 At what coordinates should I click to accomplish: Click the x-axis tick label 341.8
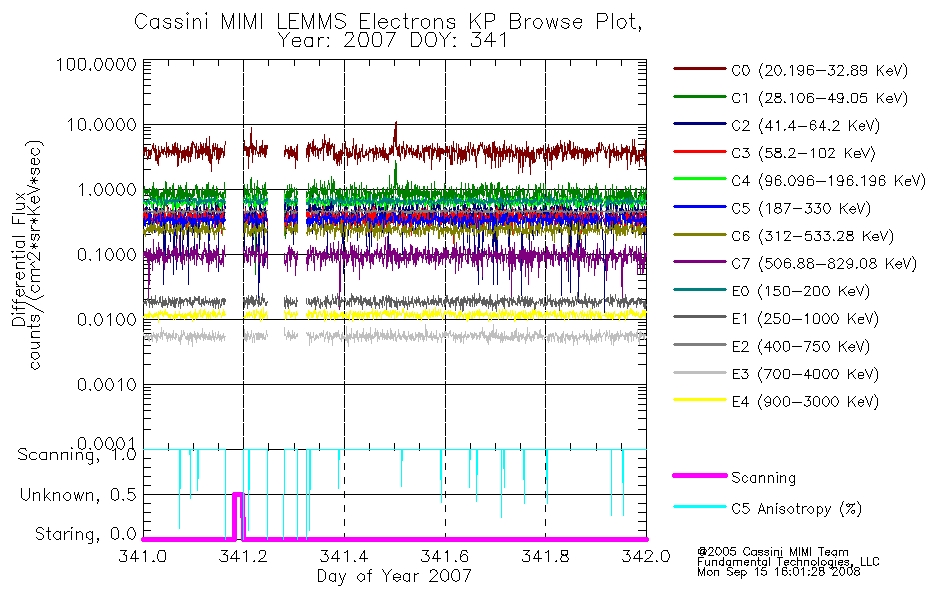[545, 556]
